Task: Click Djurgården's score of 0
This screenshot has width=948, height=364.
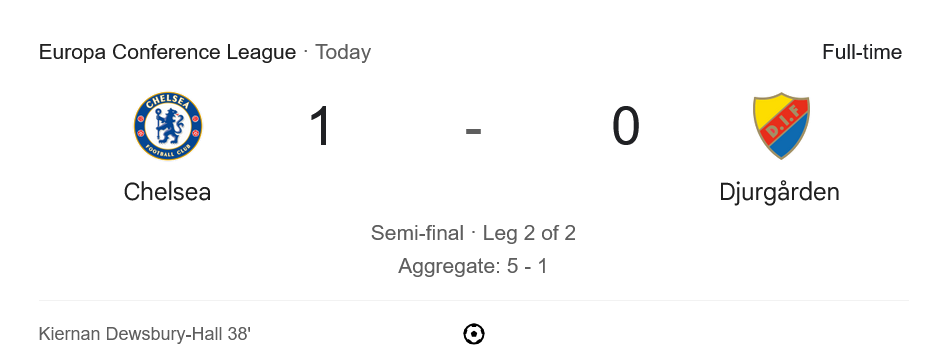Action: click(x=625, y=126)
